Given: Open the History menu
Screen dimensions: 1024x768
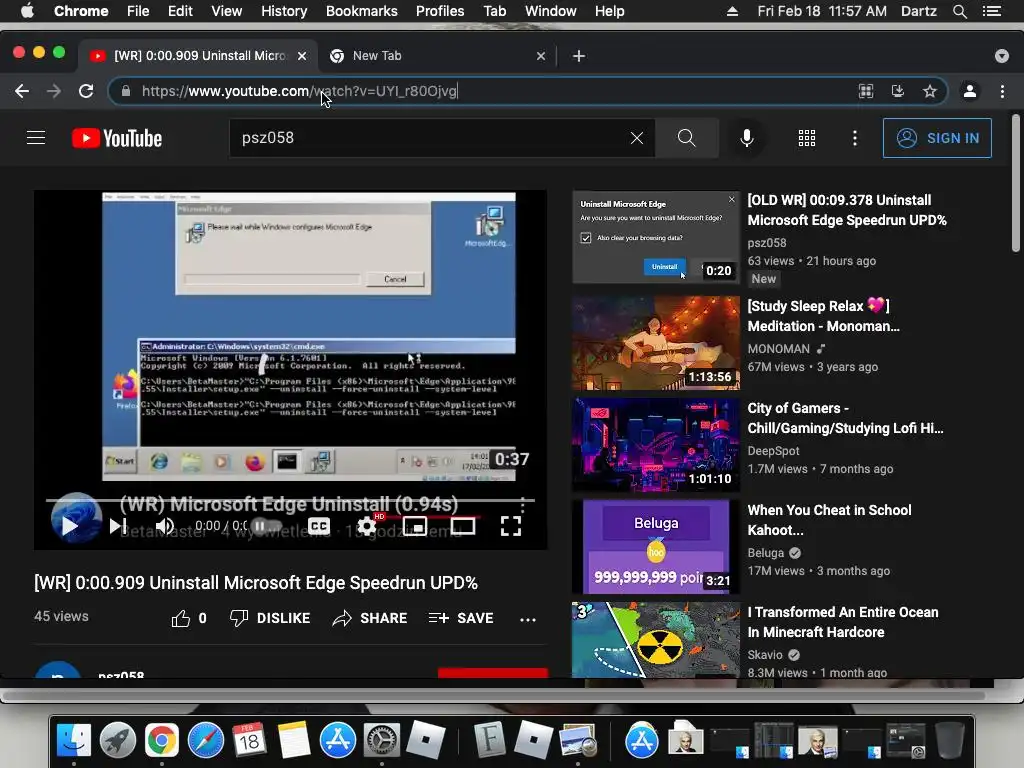Looking at the screenshot, I should pyautogui.click(x=284, y=11).
